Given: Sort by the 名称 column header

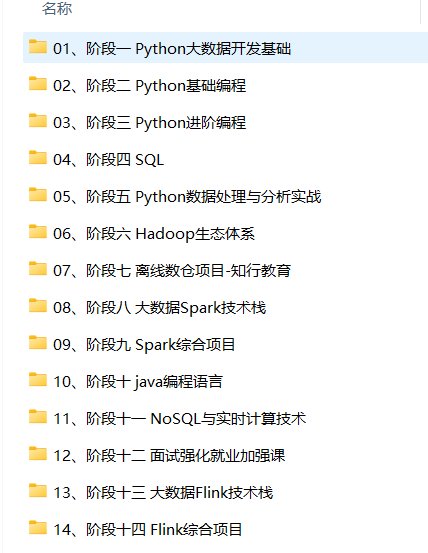Looking at the screenshot, I should point(57,8).
